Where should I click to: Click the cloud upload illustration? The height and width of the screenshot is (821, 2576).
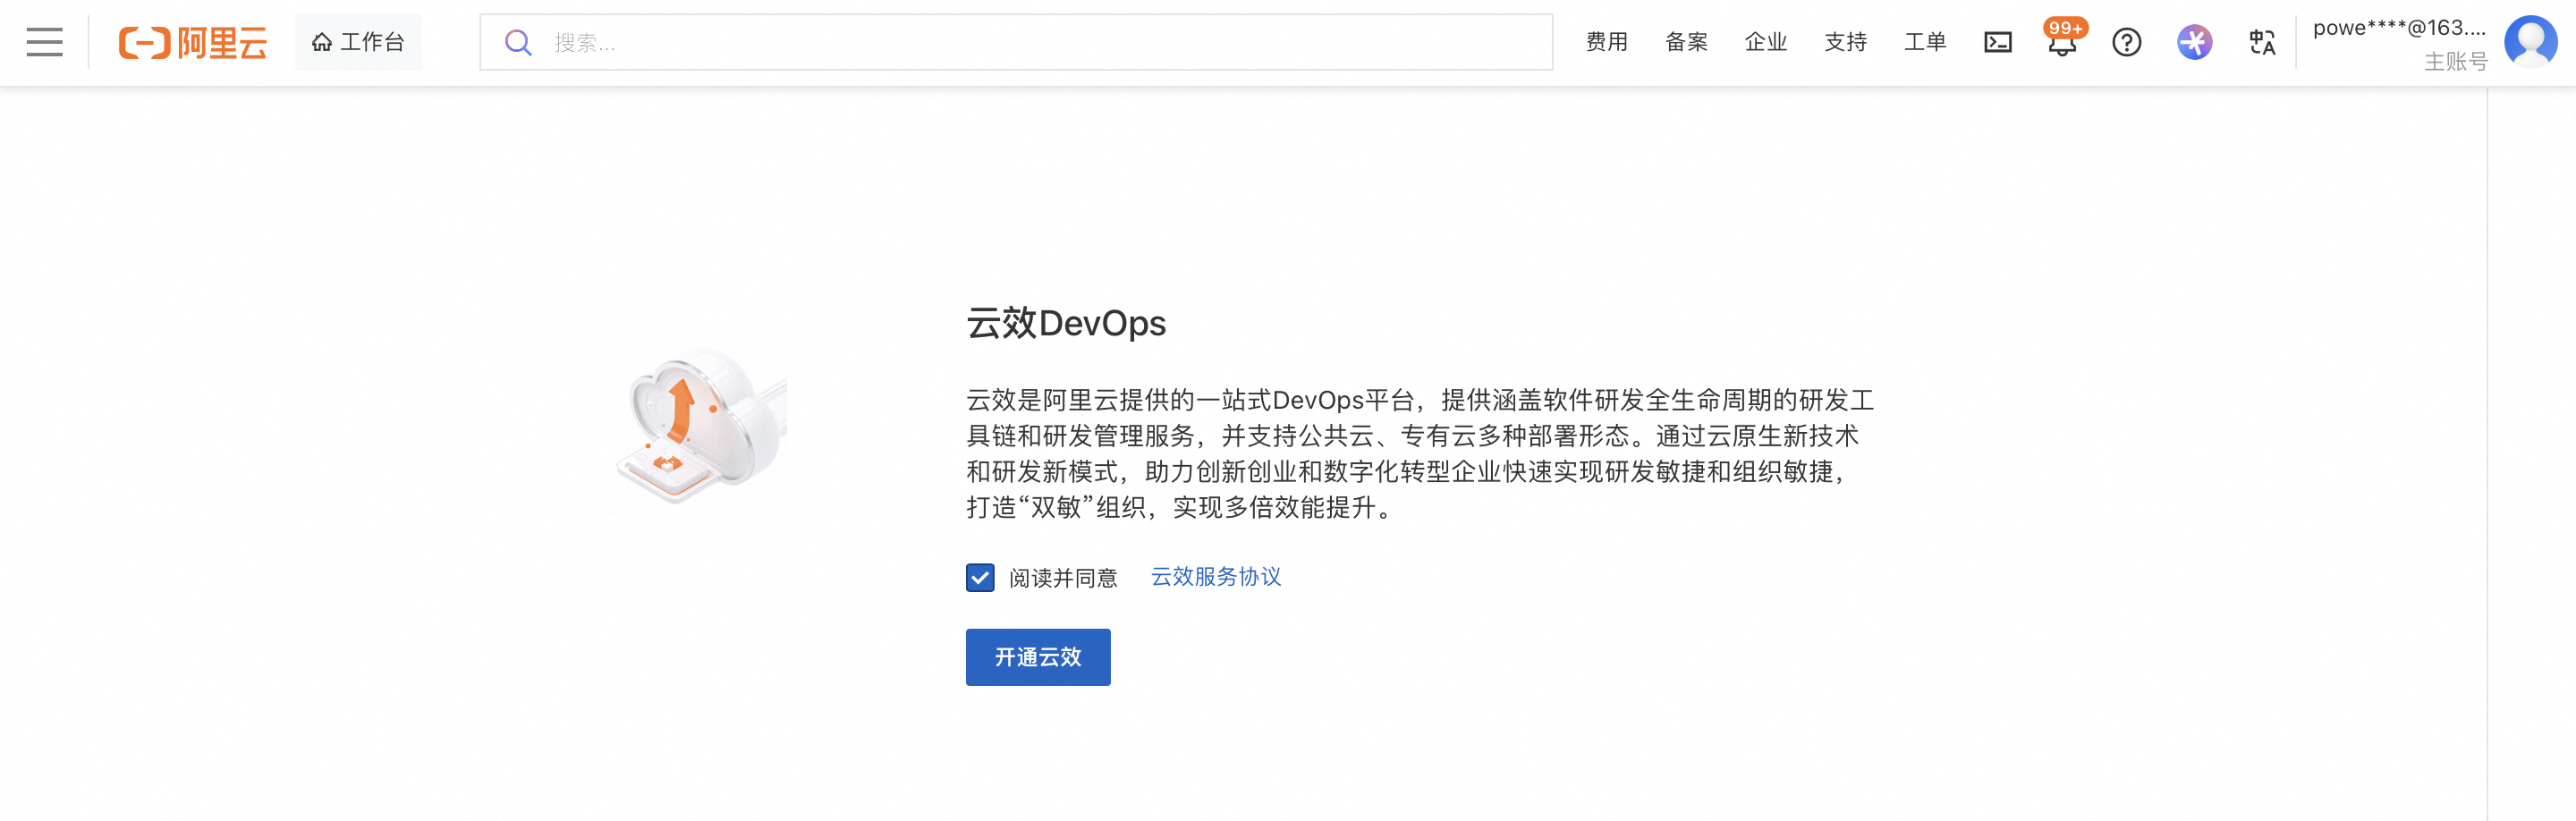(702, 425)
